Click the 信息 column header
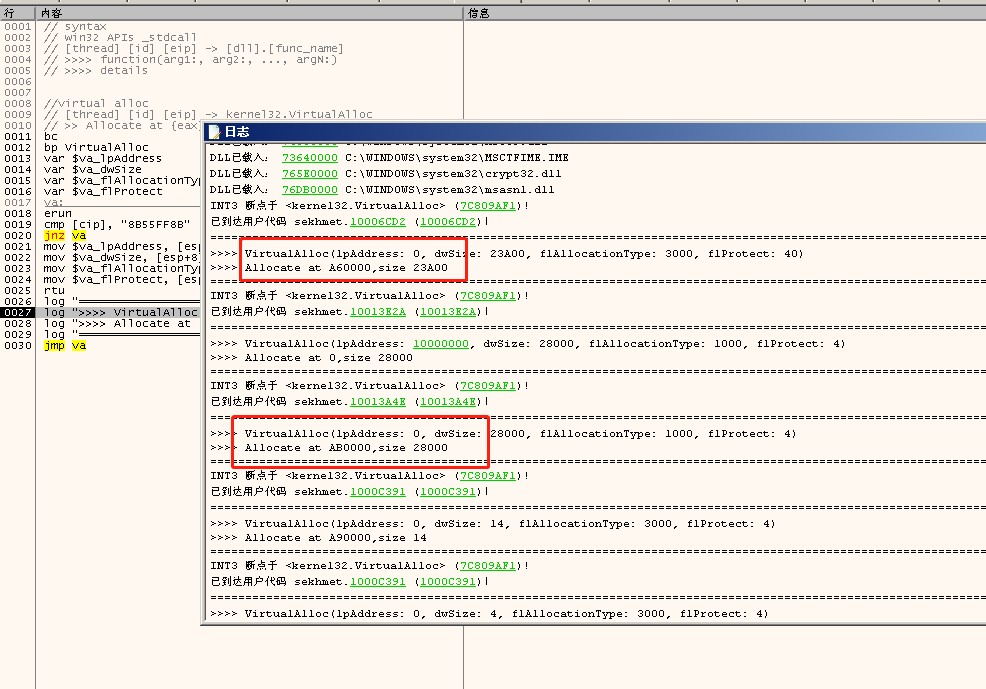This screenshot has height=689, width=986. [479, 13]
